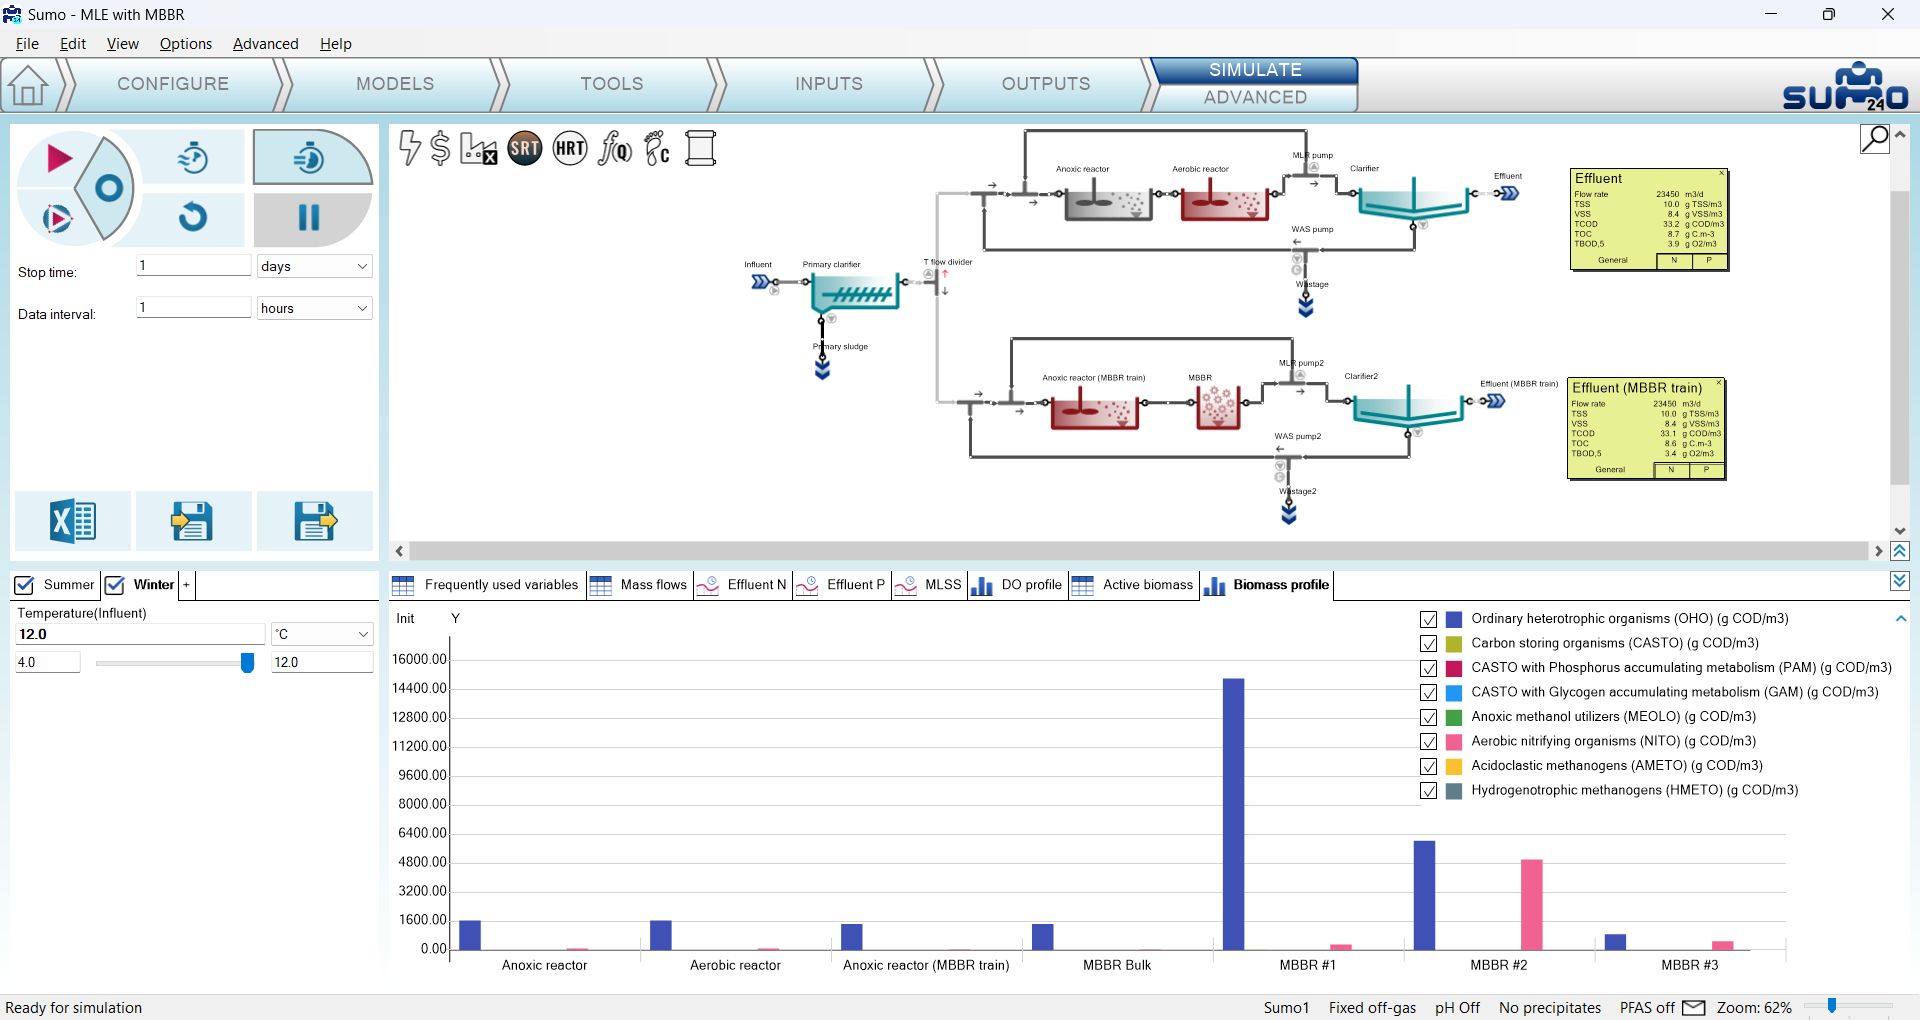Pause the running simulation
1920x1020 pixels.
tap(310, 217)
